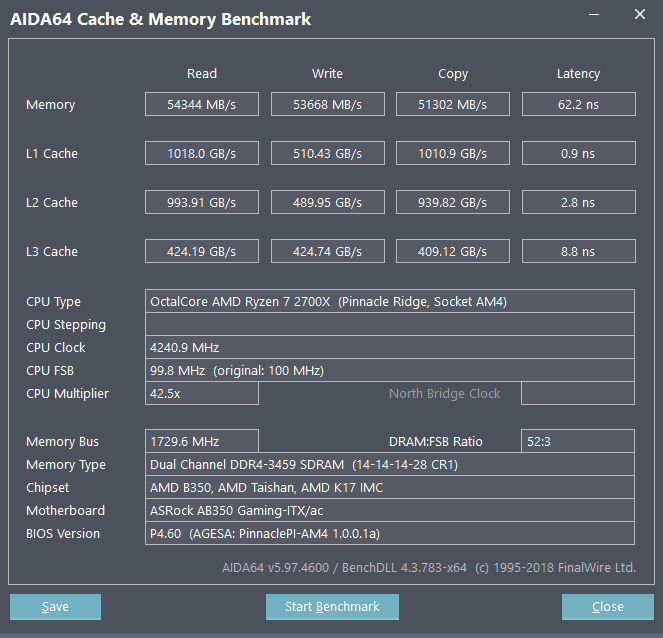Click the L3 Cache Copy value
This screenshot has height=638, width=663.
pyautogui.click(x=453, y=252)
